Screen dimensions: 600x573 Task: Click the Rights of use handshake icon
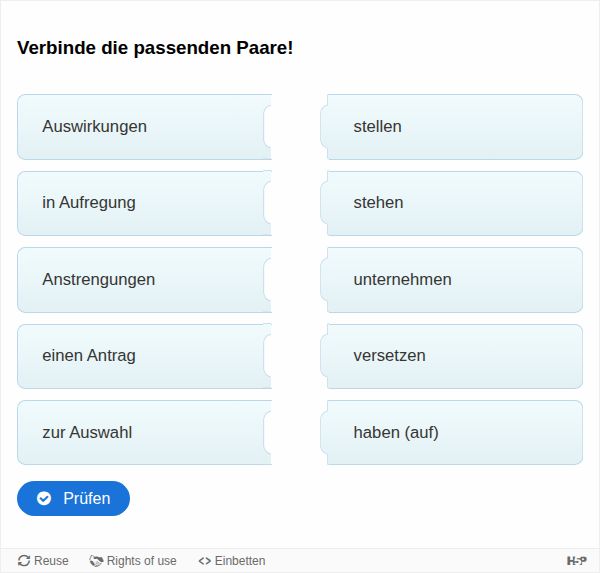click(97, 561)
